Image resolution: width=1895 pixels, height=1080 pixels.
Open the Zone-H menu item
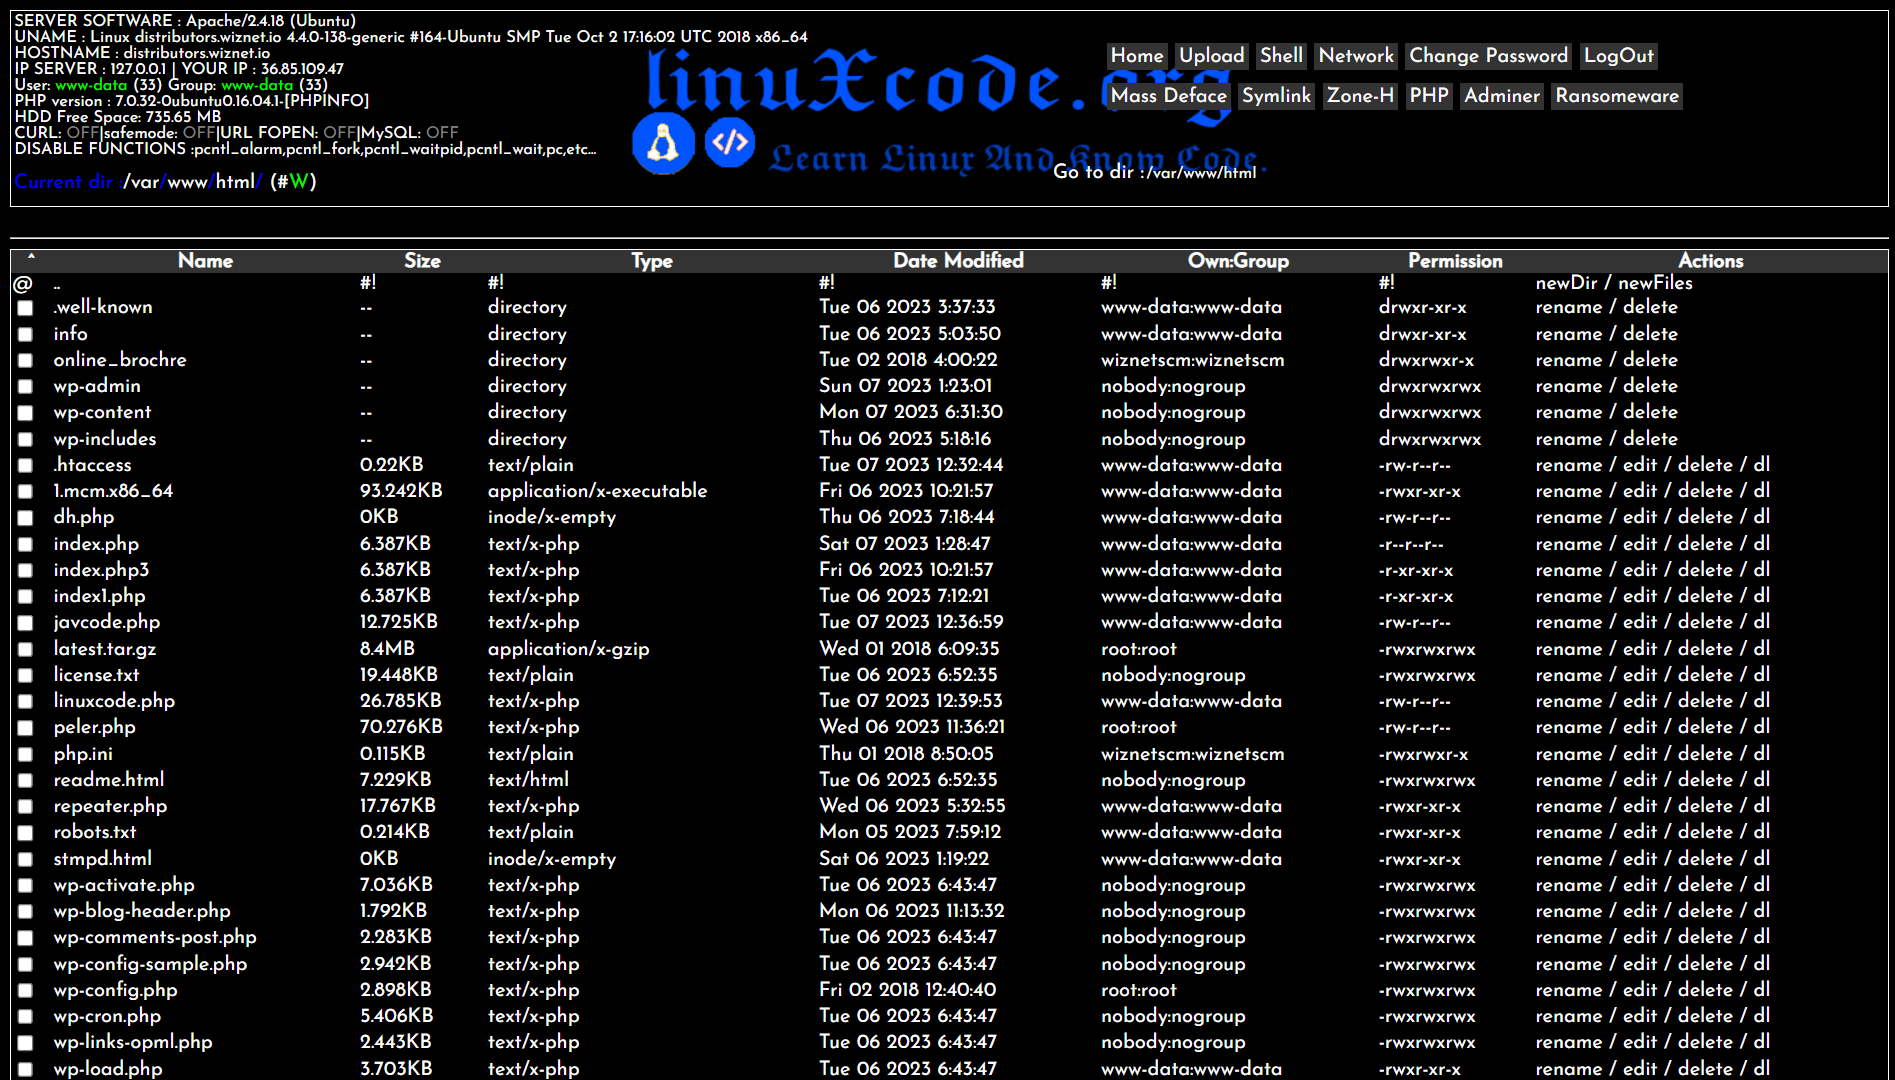point(1360,96)
